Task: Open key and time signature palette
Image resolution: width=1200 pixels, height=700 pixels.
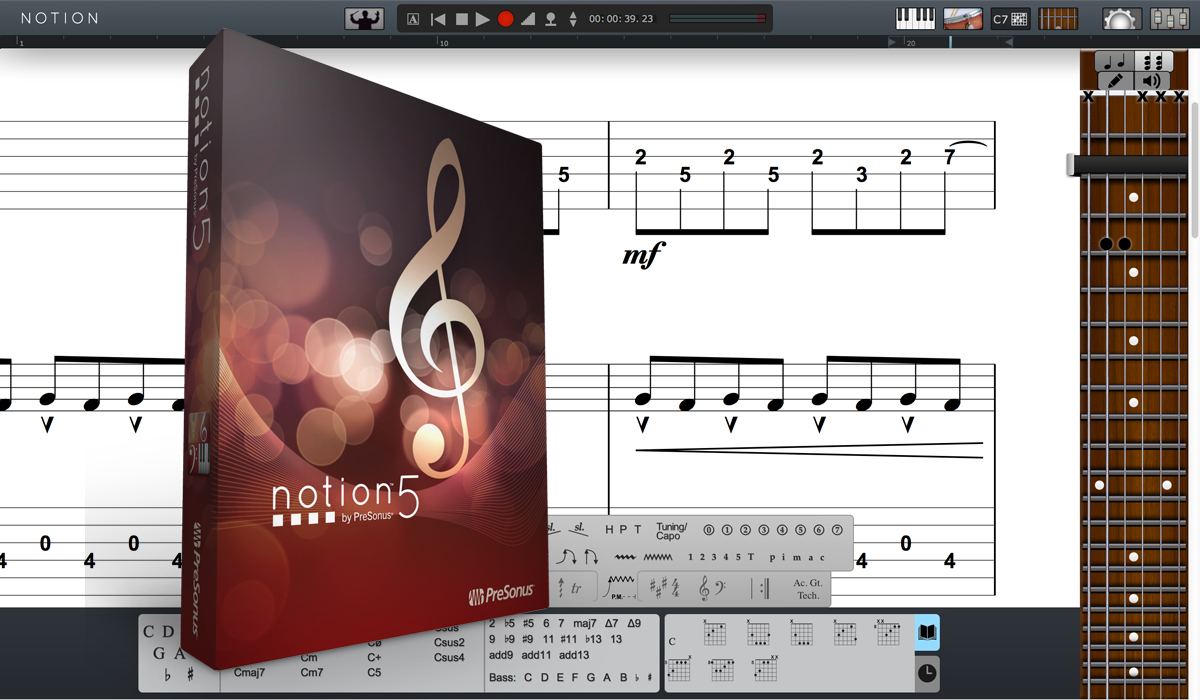Action: point(664,587)
